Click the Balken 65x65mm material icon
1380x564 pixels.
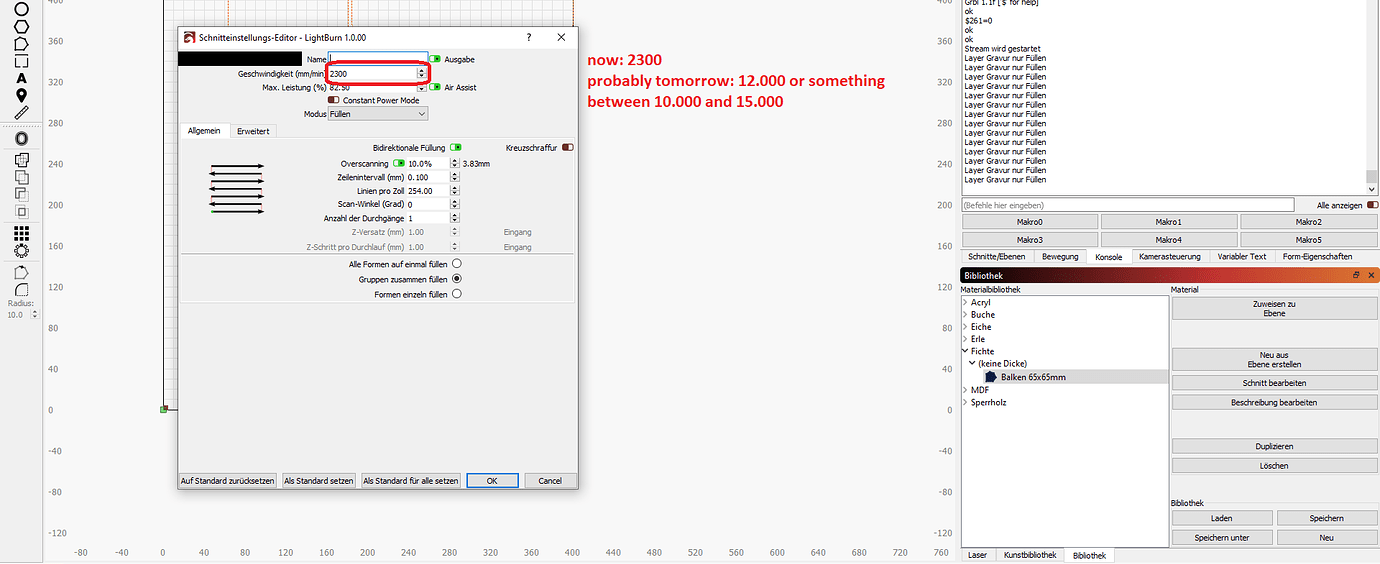pyautogui.click(x=991, y=377)
